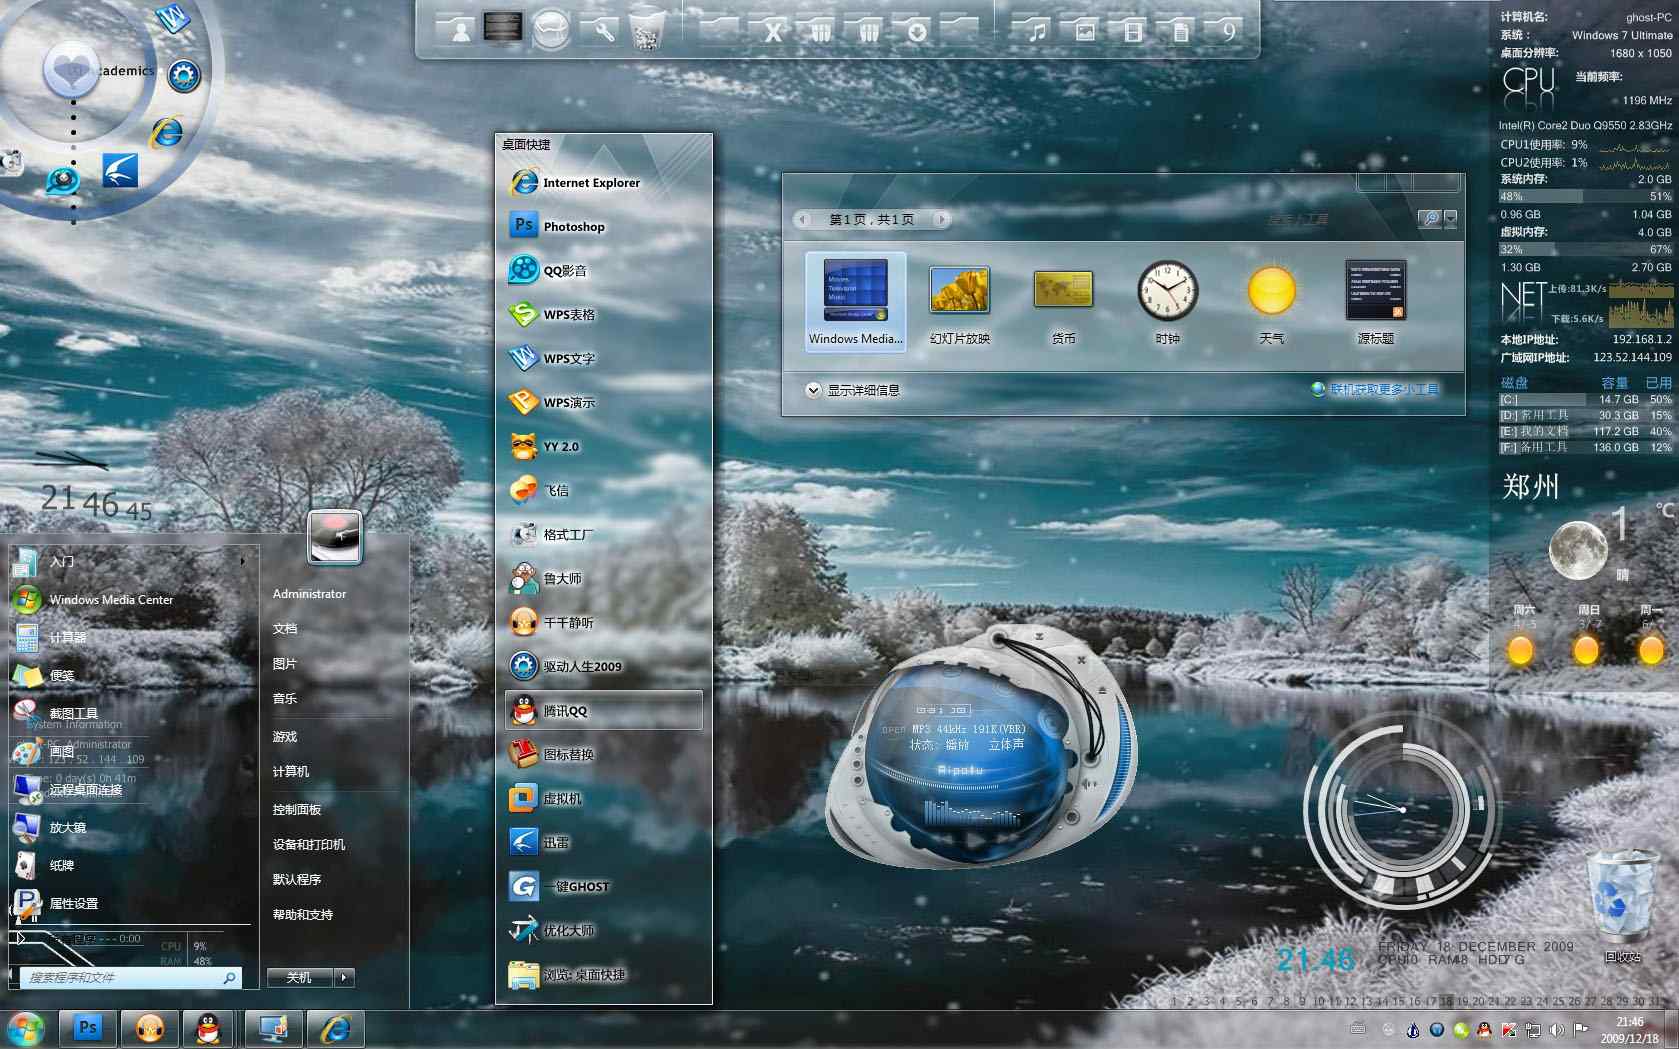The image size is (1679, 1049).
Task: Open Windows Media Center from Start menu
Action: [x=130, y=599]
